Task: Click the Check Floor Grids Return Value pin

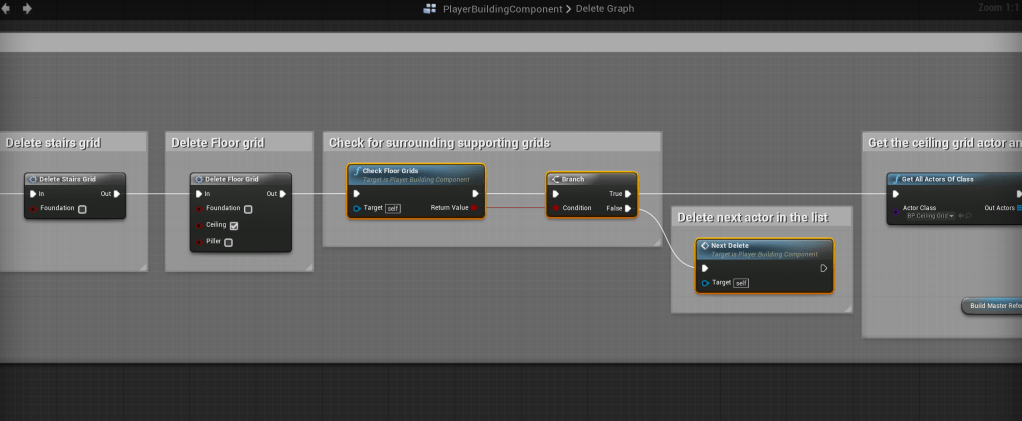Action: click(x=475, y=209)
